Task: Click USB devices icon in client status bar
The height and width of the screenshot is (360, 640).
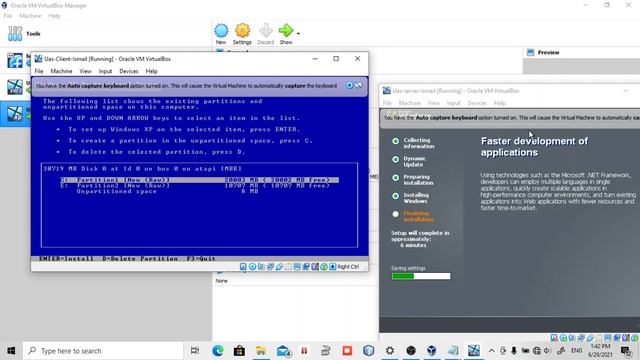Action: (x=279, y=267)
